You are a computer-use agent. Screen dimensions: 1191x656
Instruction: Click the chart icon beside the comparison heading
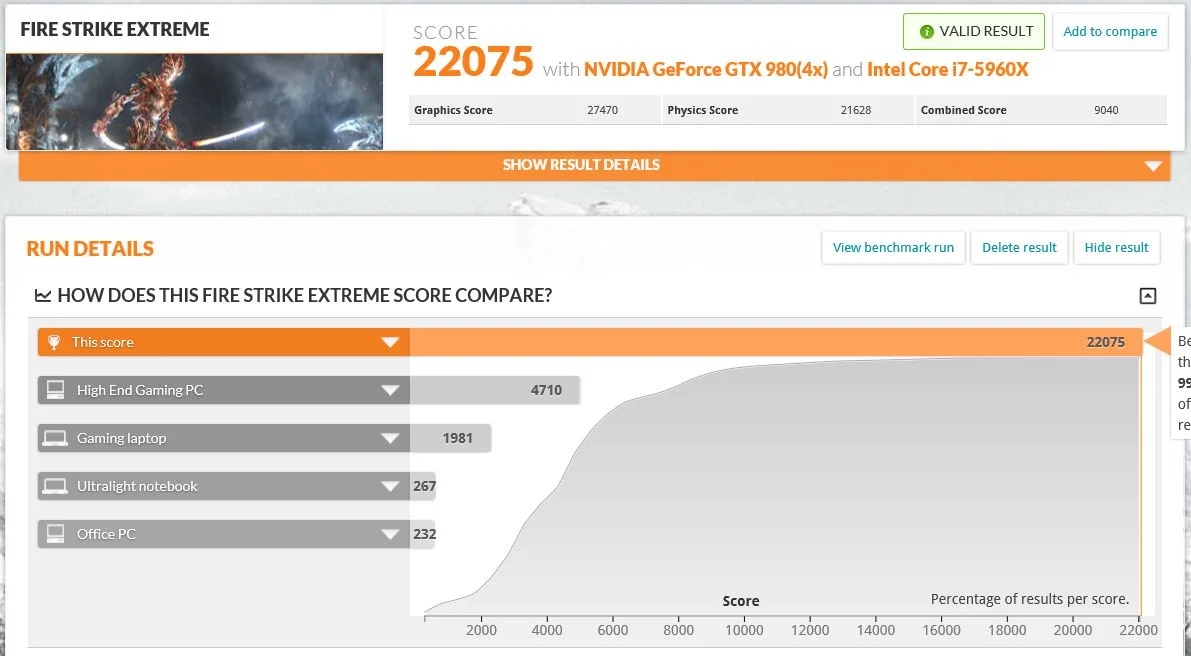(x=43, y=295)
